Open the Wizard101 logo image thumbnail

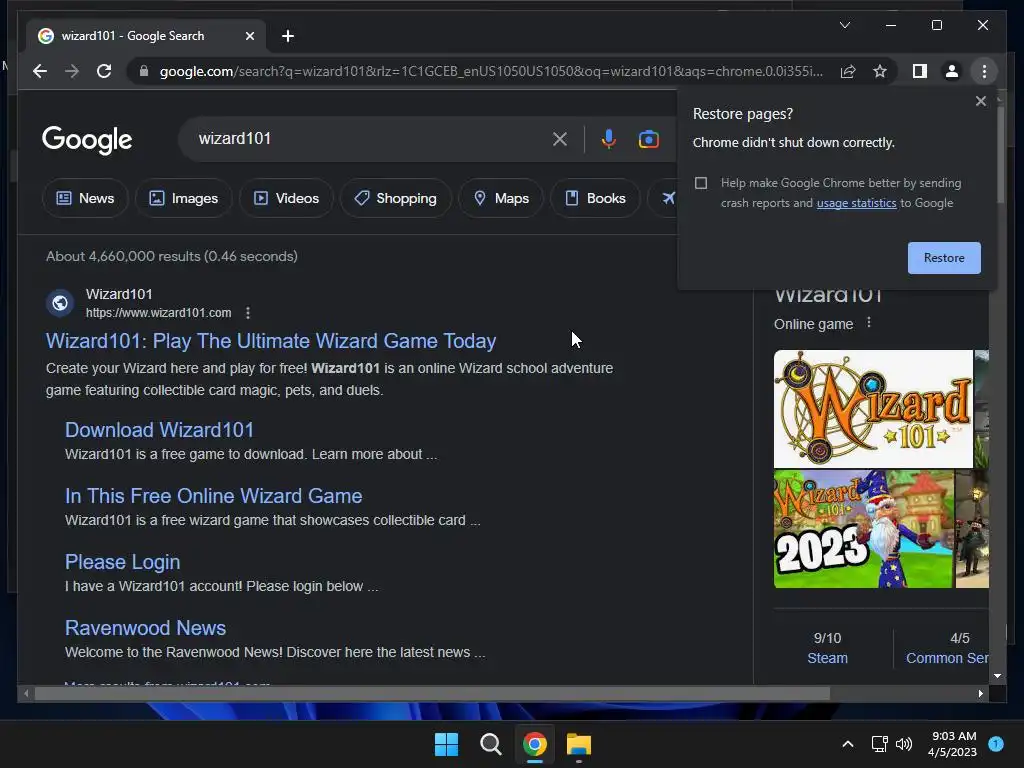pos(873,409)
